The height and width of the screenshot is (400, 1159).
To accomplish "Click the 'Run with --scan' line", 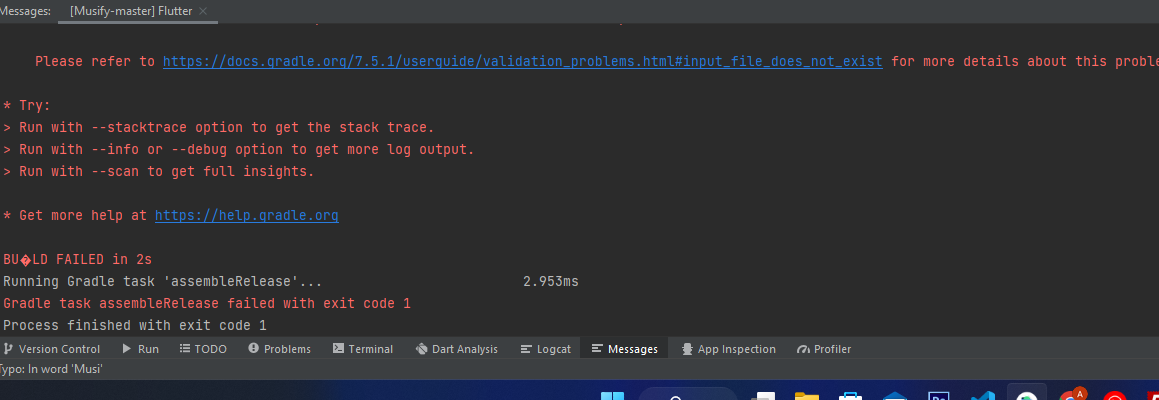I will pyautogui.click(x=159, y=172).
